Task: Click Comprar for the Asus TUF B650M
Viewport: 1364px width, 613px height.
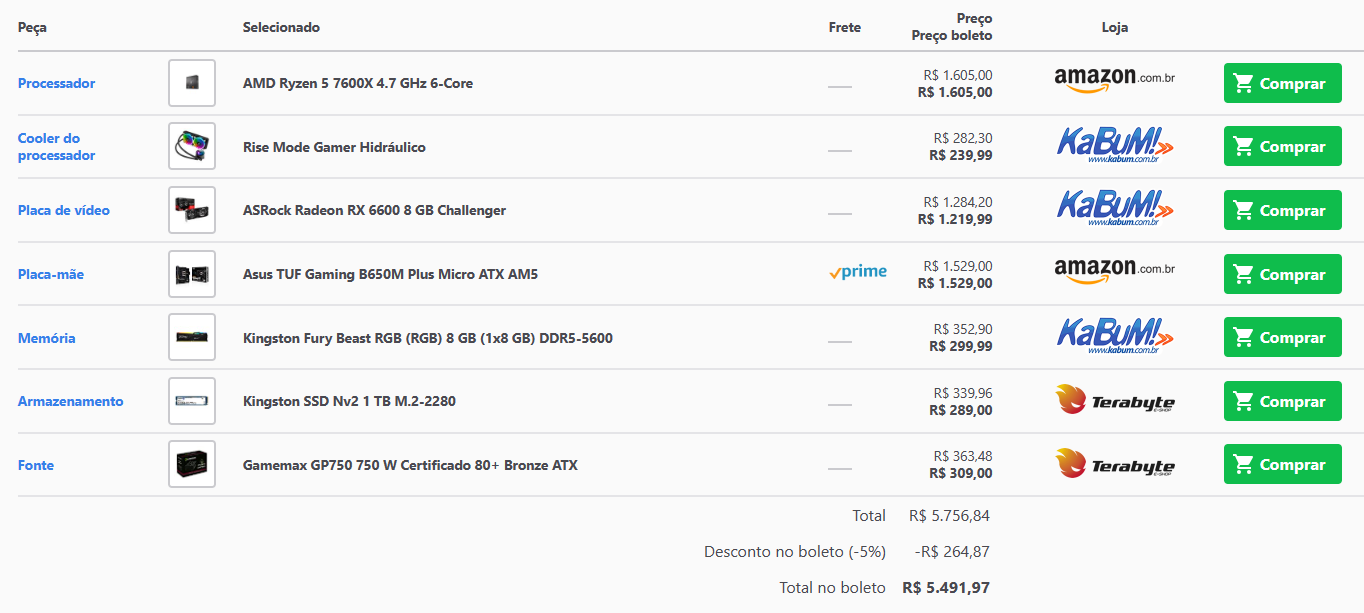Action: 1282,274
